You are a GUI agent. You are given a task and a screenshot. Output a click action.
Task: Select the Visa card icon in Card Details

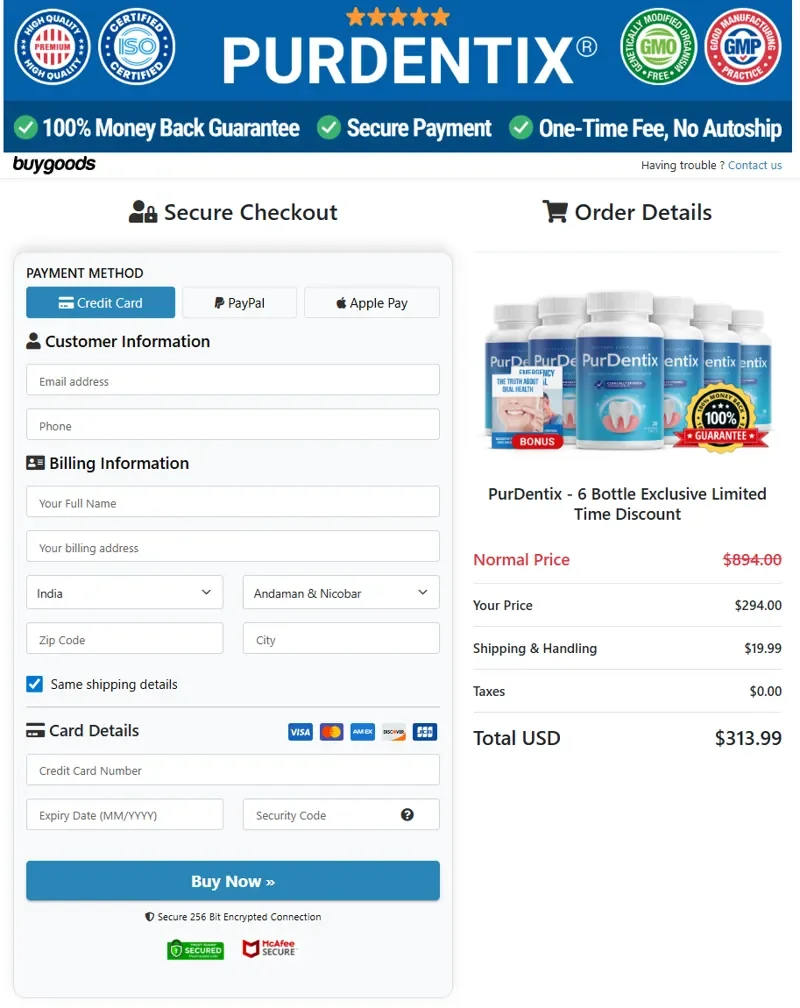pyautogui.click(x=299, y=732)
